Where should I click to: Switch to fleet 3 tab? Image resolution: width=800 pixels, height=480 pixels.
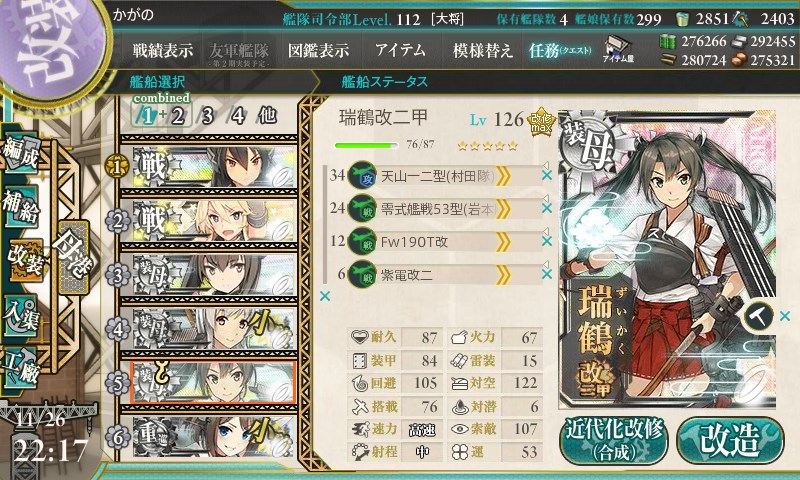coord(207,116)
